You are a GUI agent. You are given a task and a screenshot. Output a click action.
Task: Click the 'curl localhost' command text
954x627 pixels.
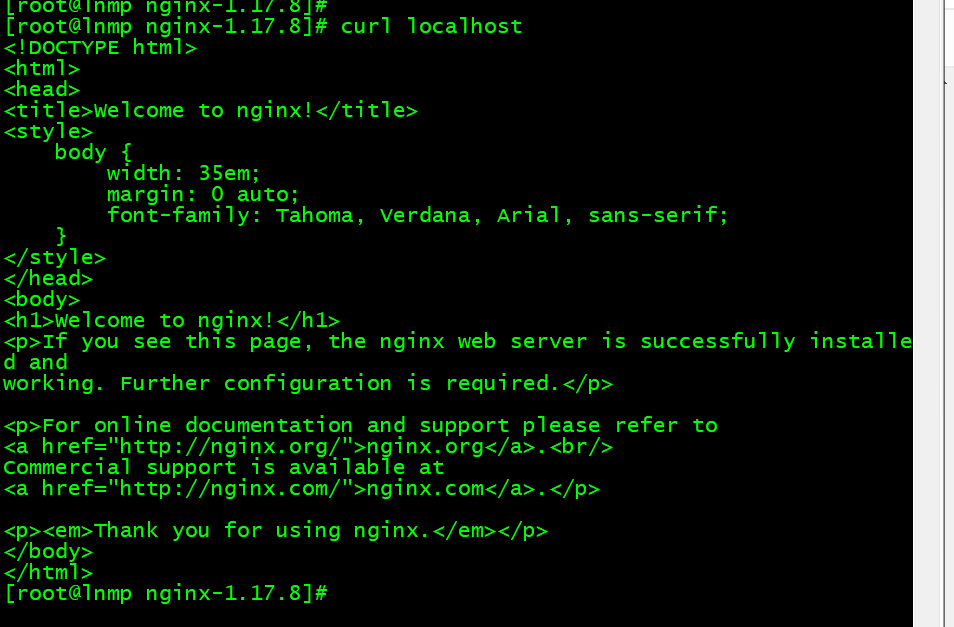point(431,27)
